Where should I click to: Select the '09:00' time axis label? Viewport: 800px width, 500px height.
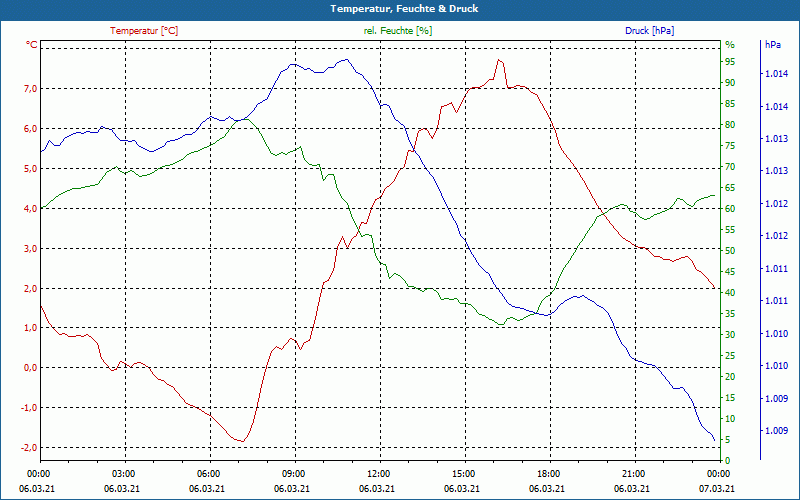[x=294, y=474]
